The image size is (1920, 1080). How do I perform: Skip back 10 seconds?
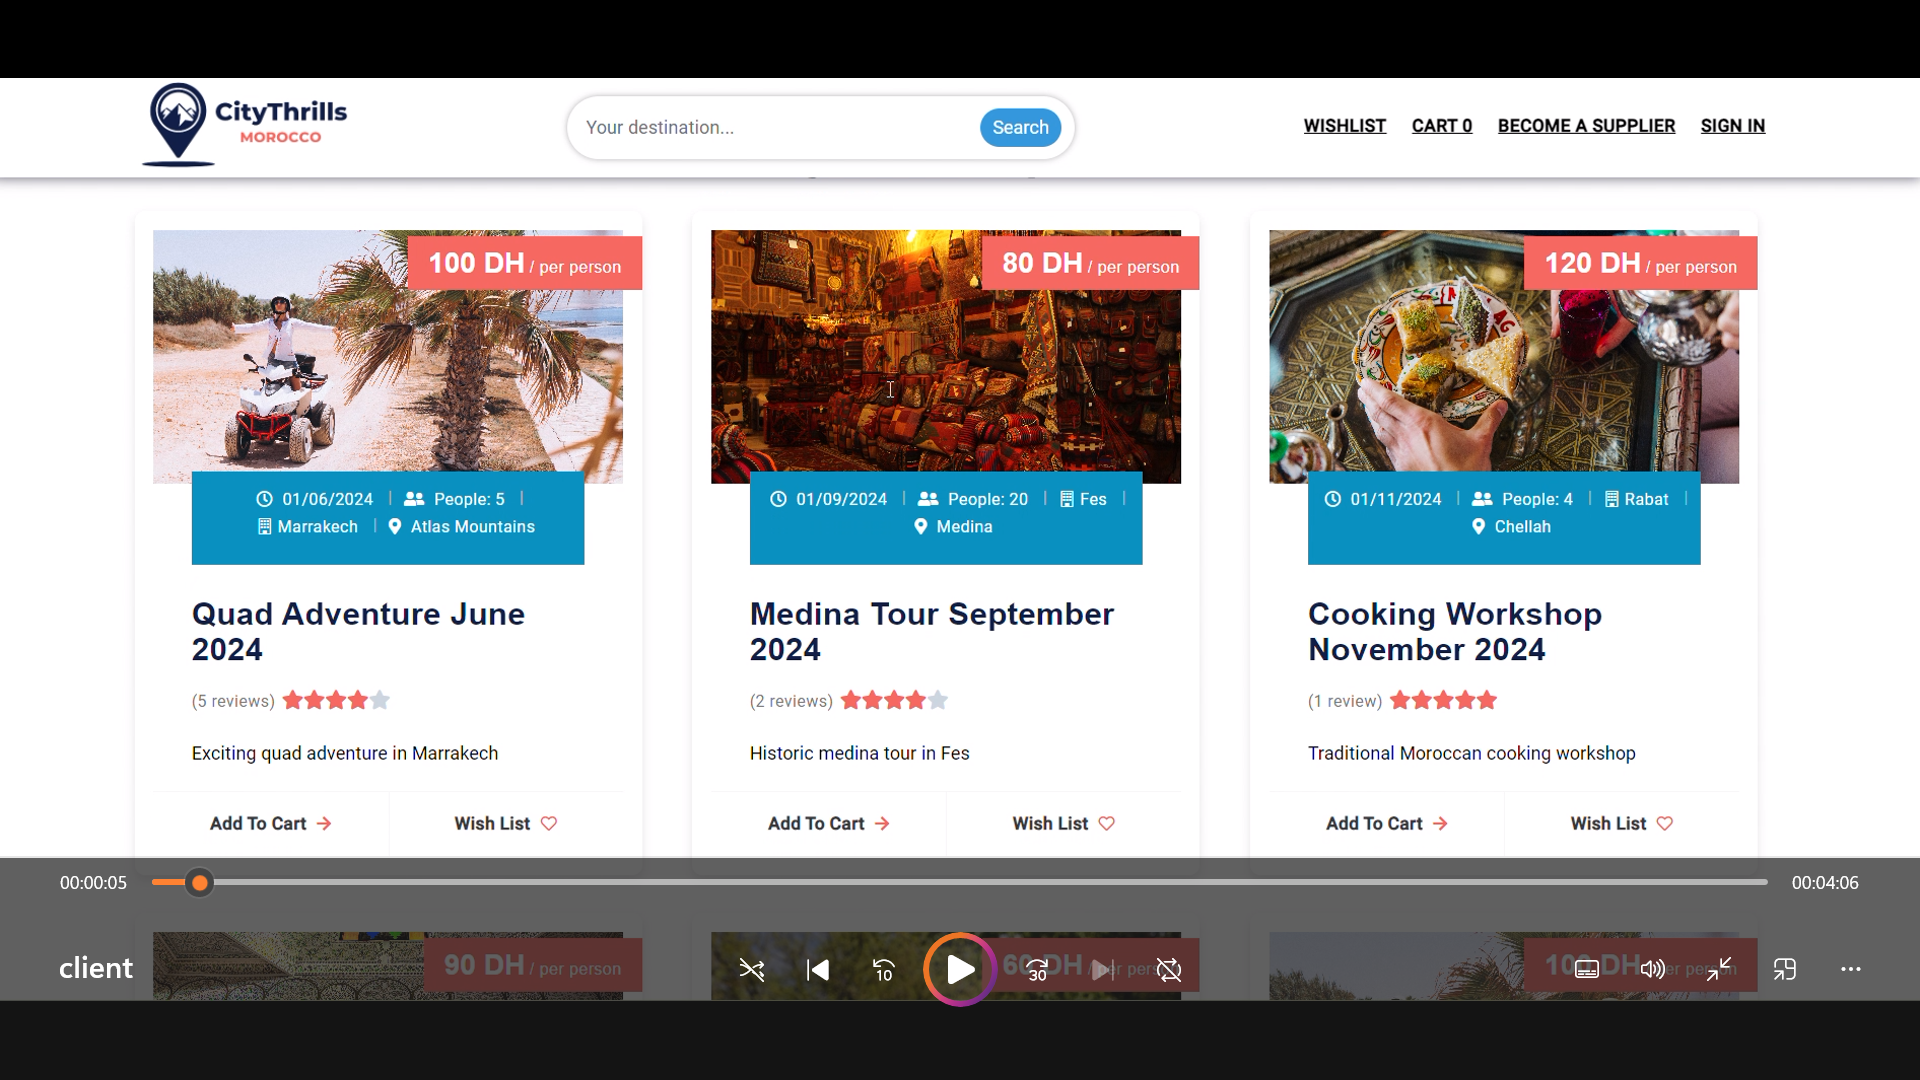[884, 969]
